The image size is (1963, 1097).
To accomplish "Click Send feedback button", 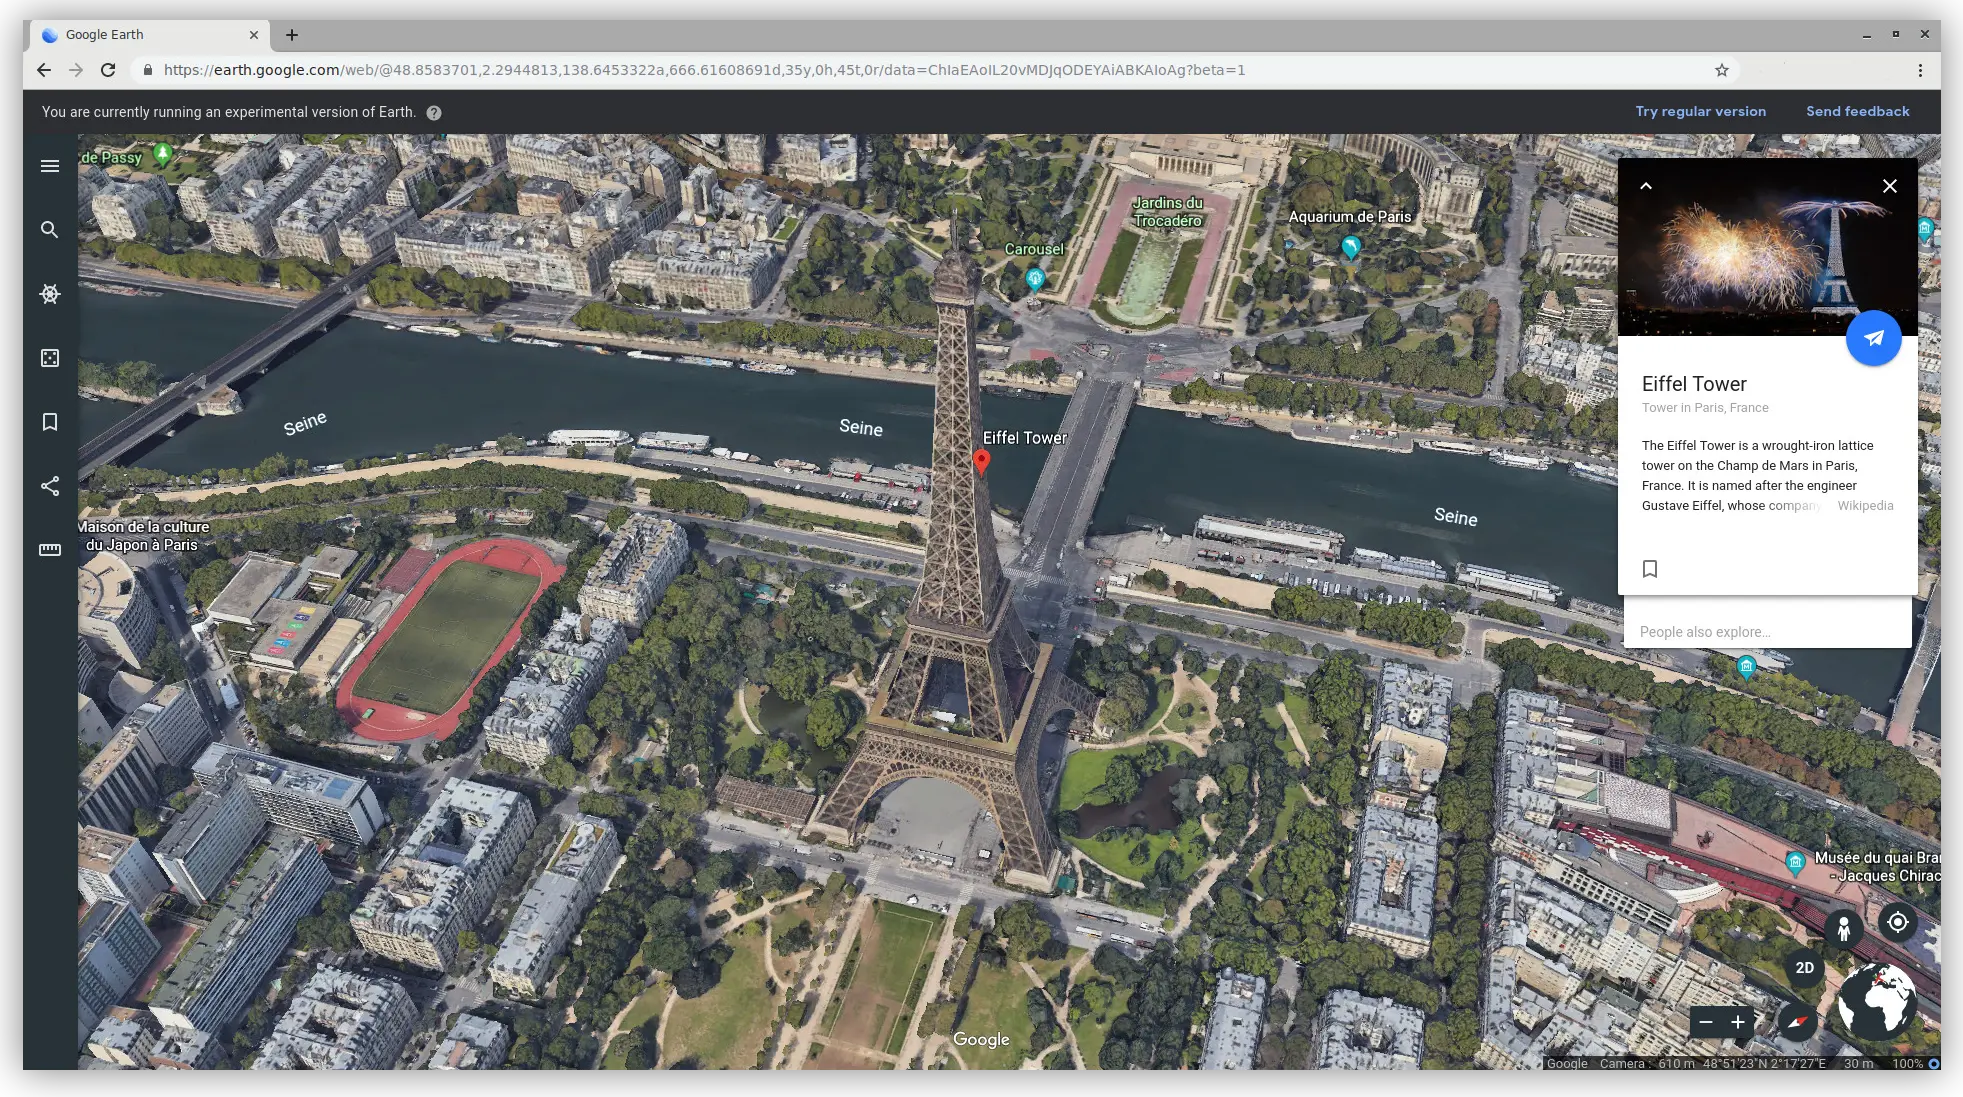I will [1858, 111].
